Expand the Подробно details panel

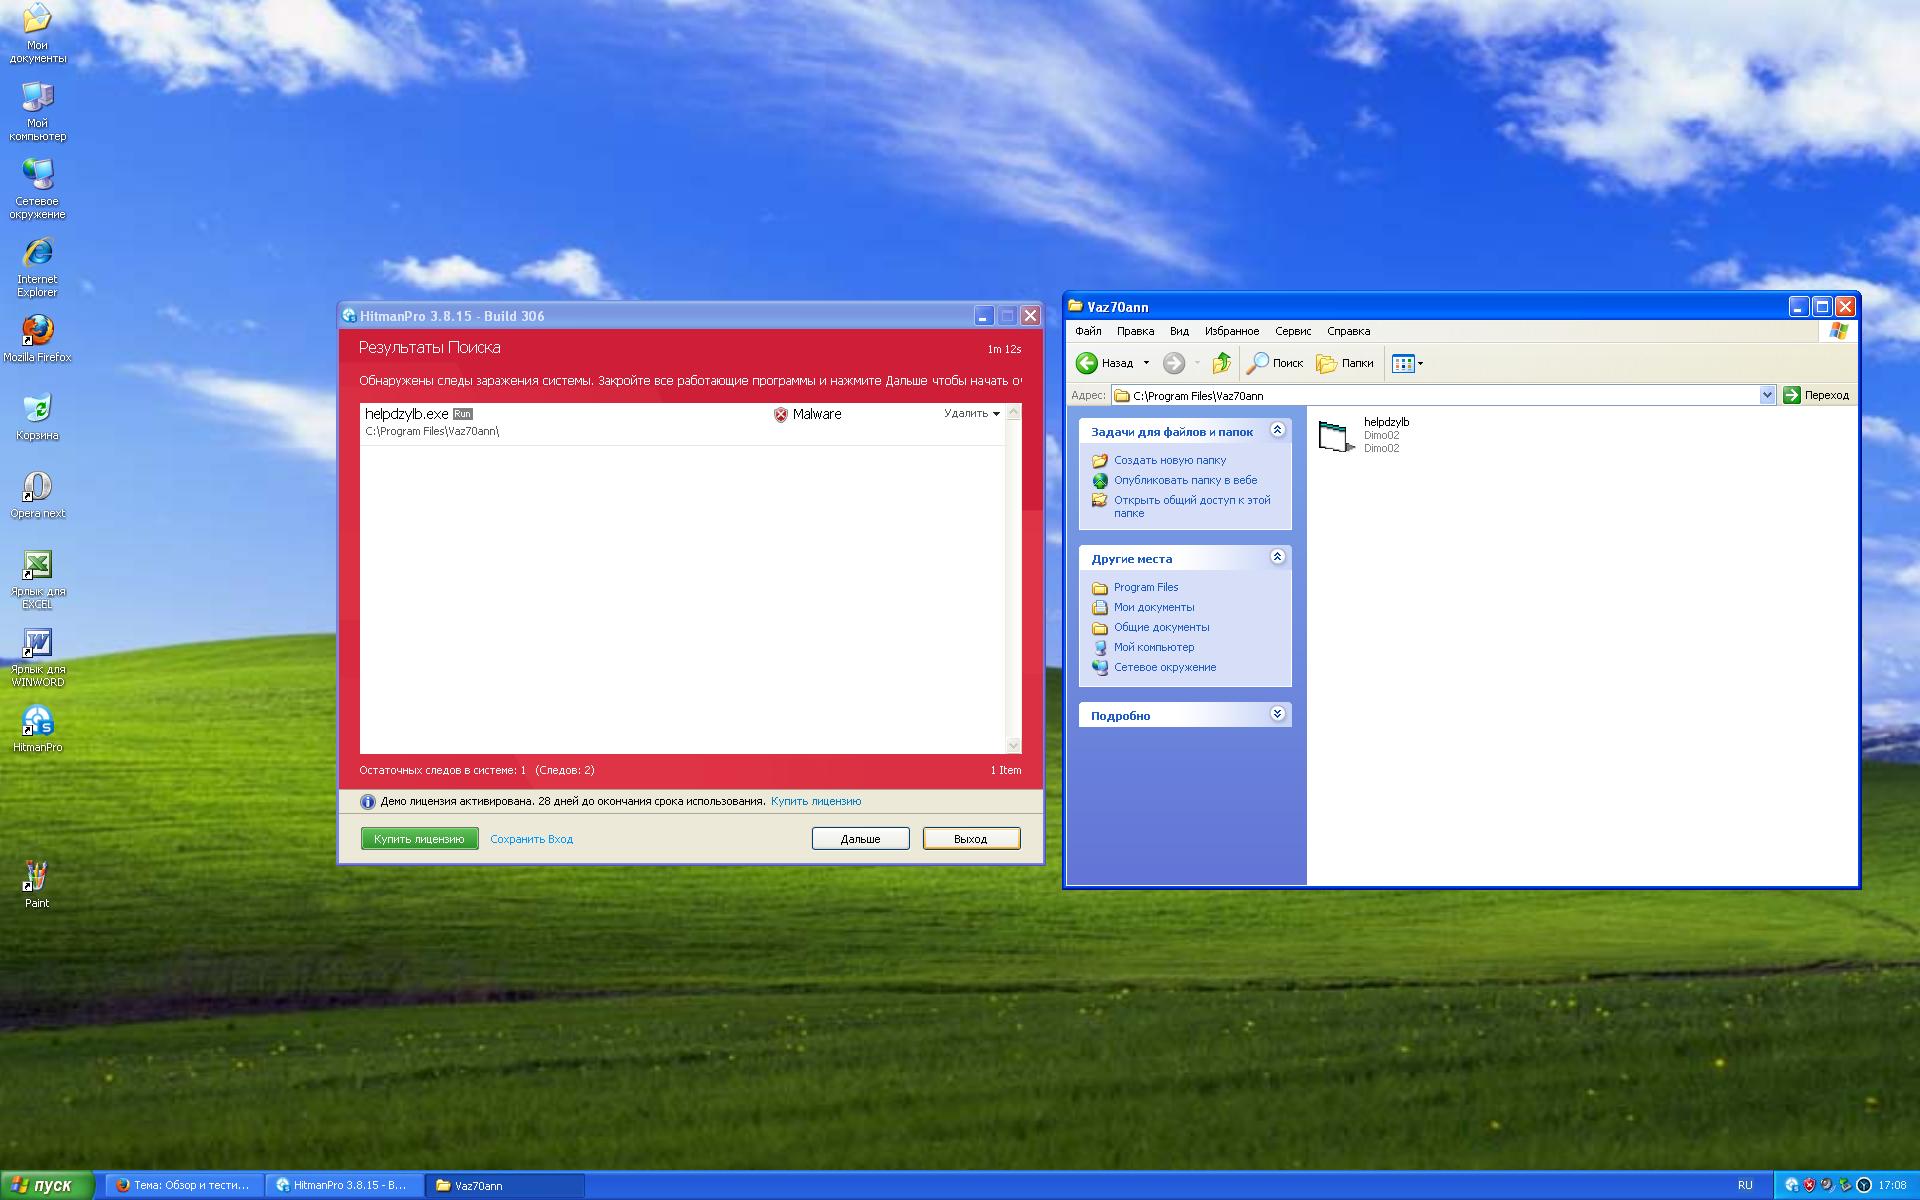point(1277,714)
